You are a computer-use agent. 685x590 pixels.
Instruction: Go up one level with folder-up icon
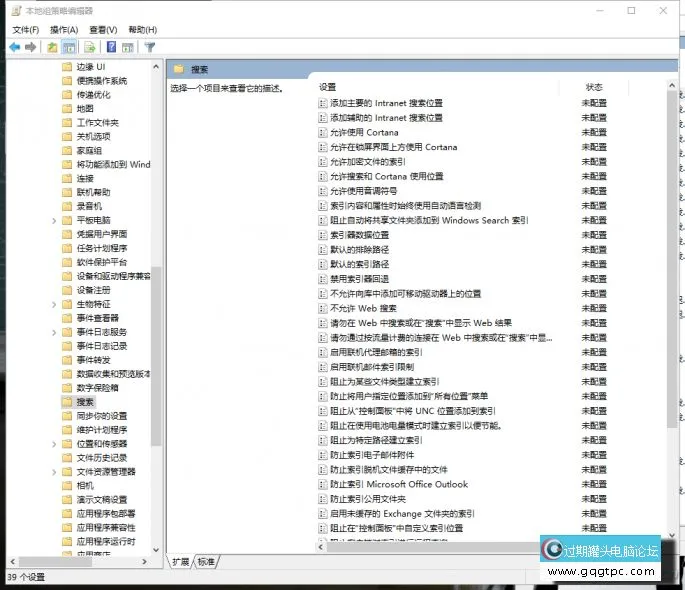click(x=52, y=47)
